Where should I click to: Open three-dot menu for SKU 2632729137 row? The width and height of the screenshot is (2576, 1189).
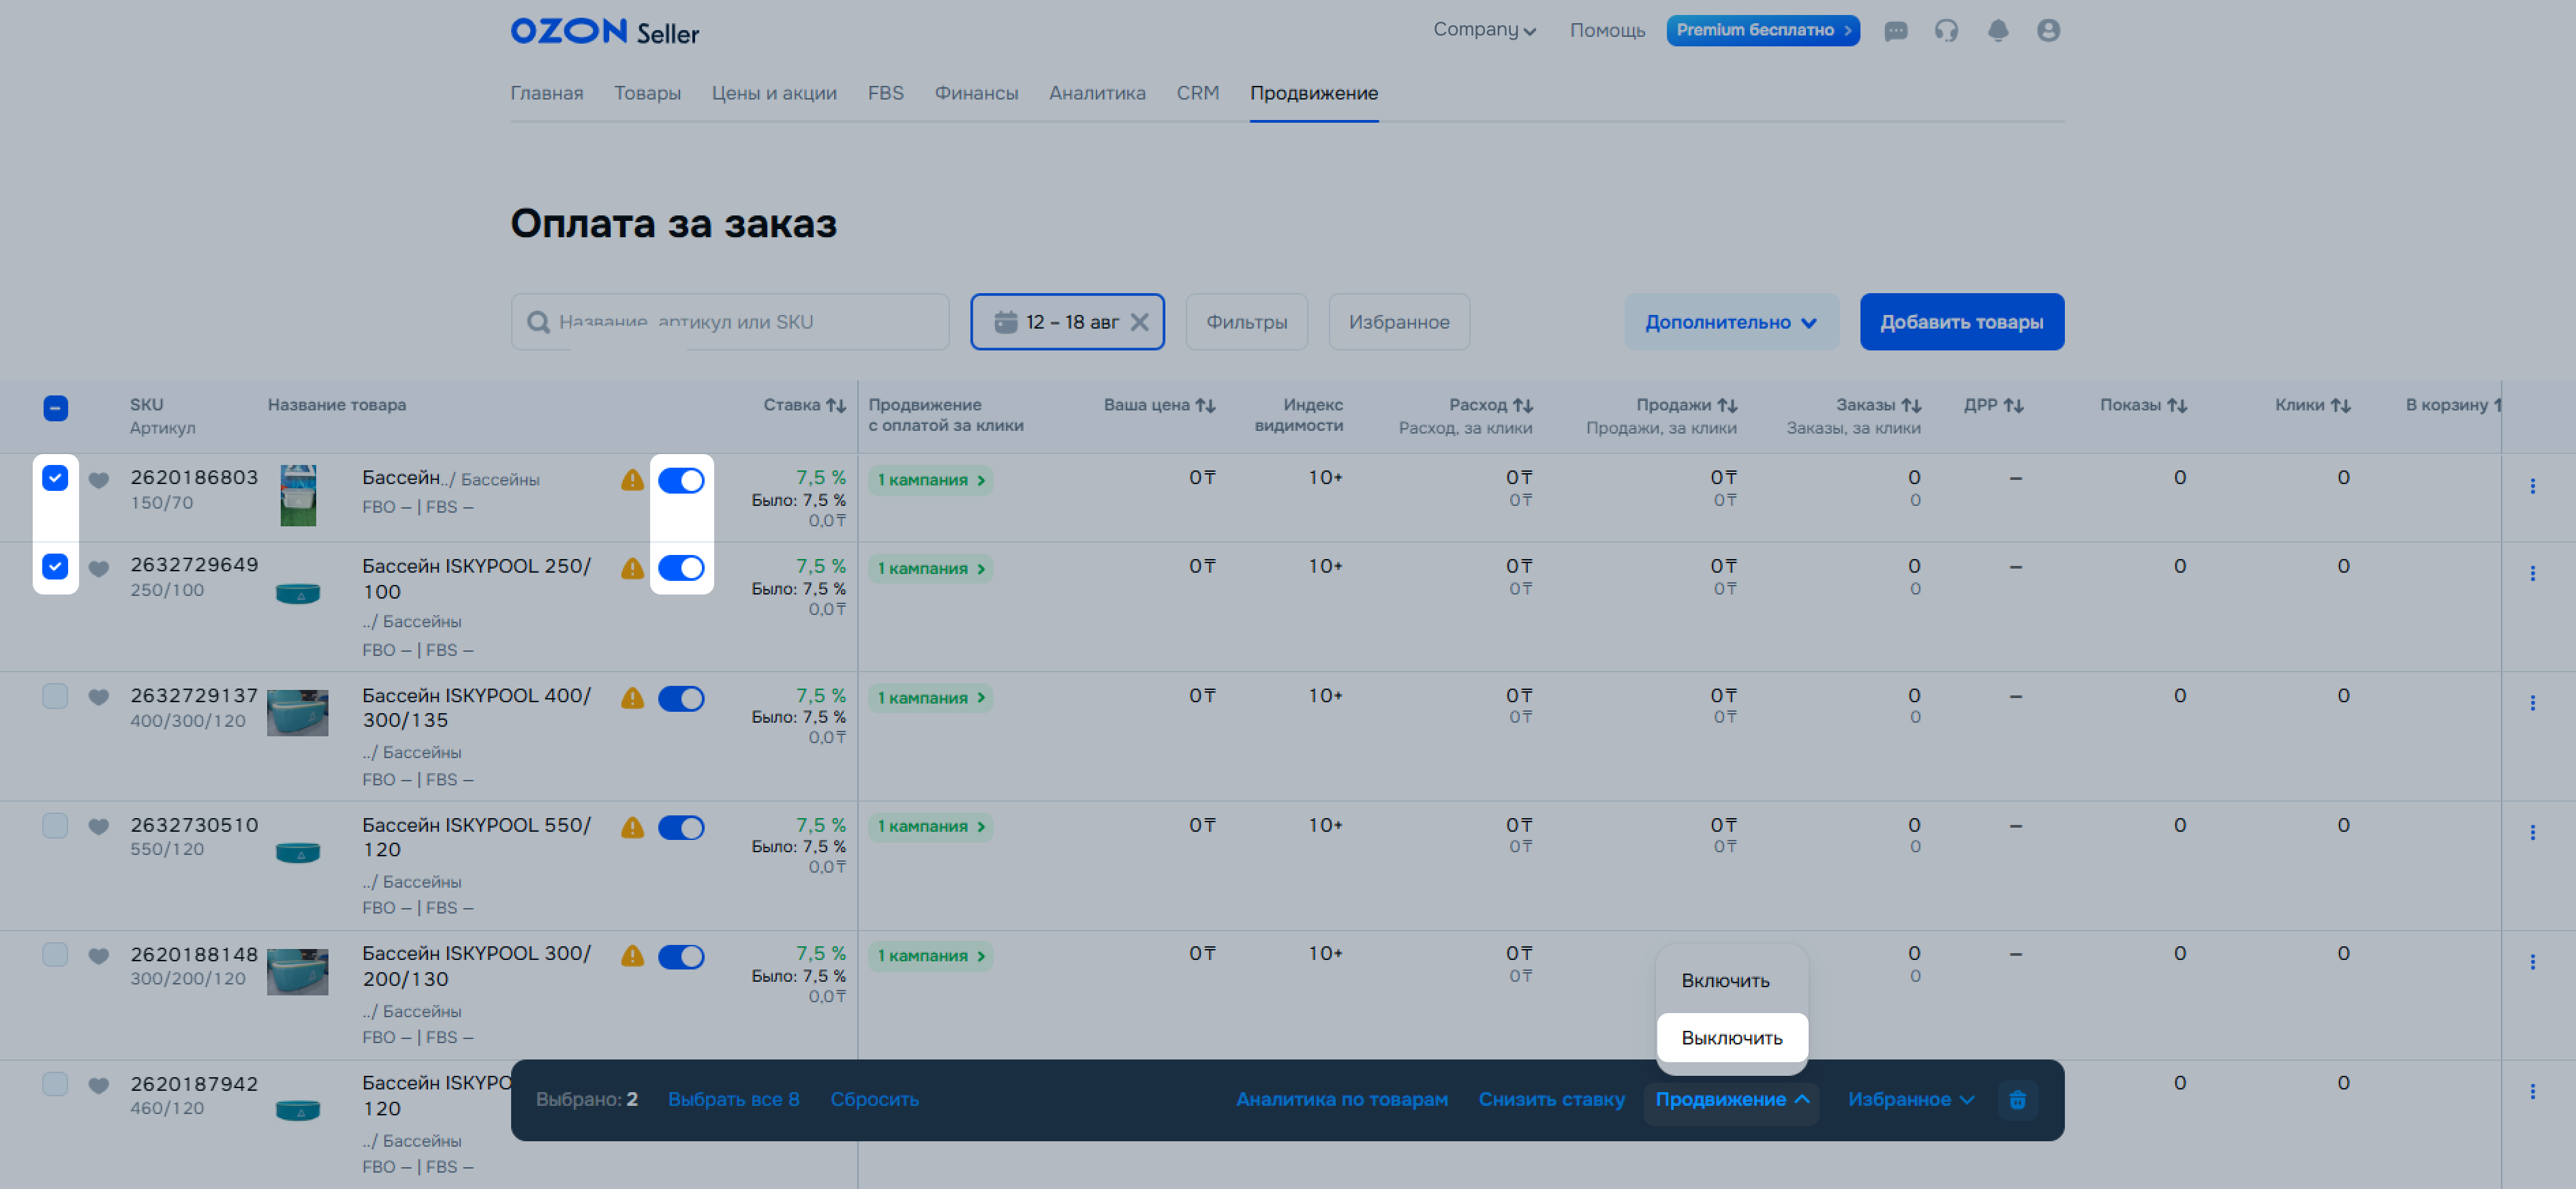[x=2532, y=703]
